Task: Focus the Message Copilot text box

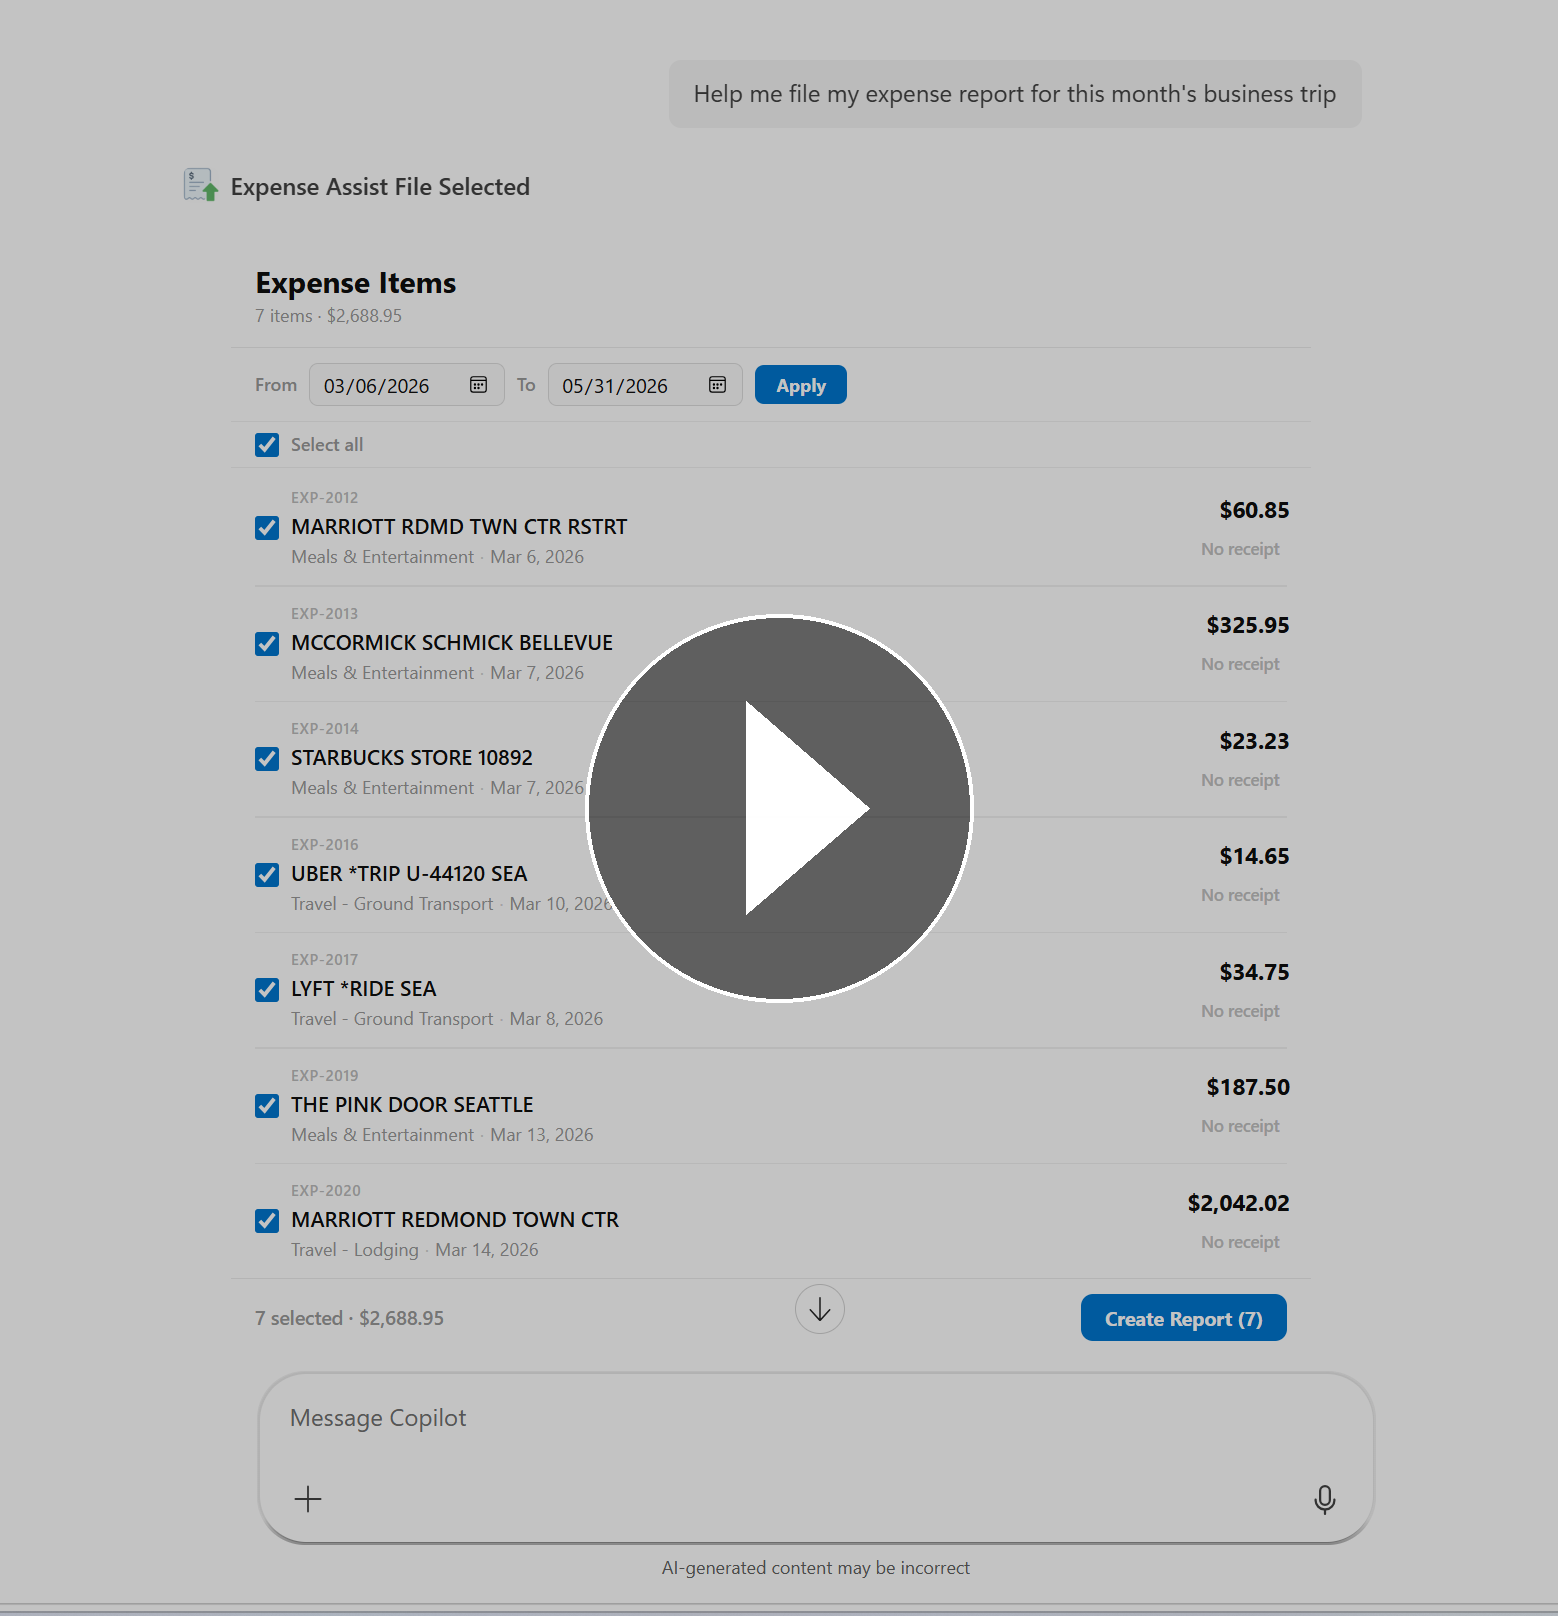Action: pyautogui.click(x=816, y=1458)
